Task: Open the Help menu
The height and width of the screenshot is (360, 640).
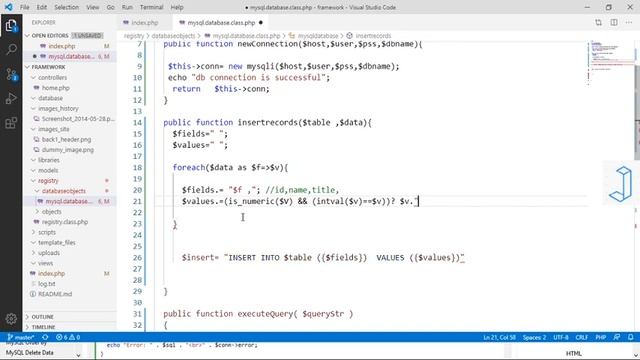Action: [x=177, y=7]
